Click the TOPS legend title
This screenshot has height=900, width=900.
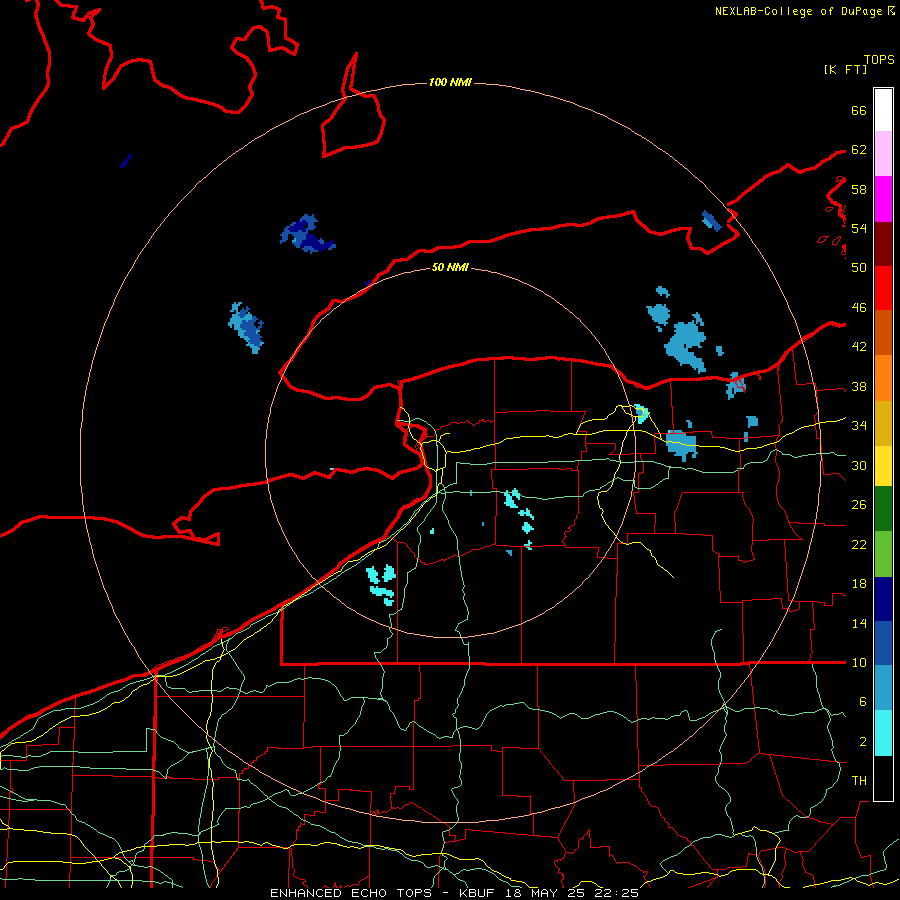tap(879, 59)
